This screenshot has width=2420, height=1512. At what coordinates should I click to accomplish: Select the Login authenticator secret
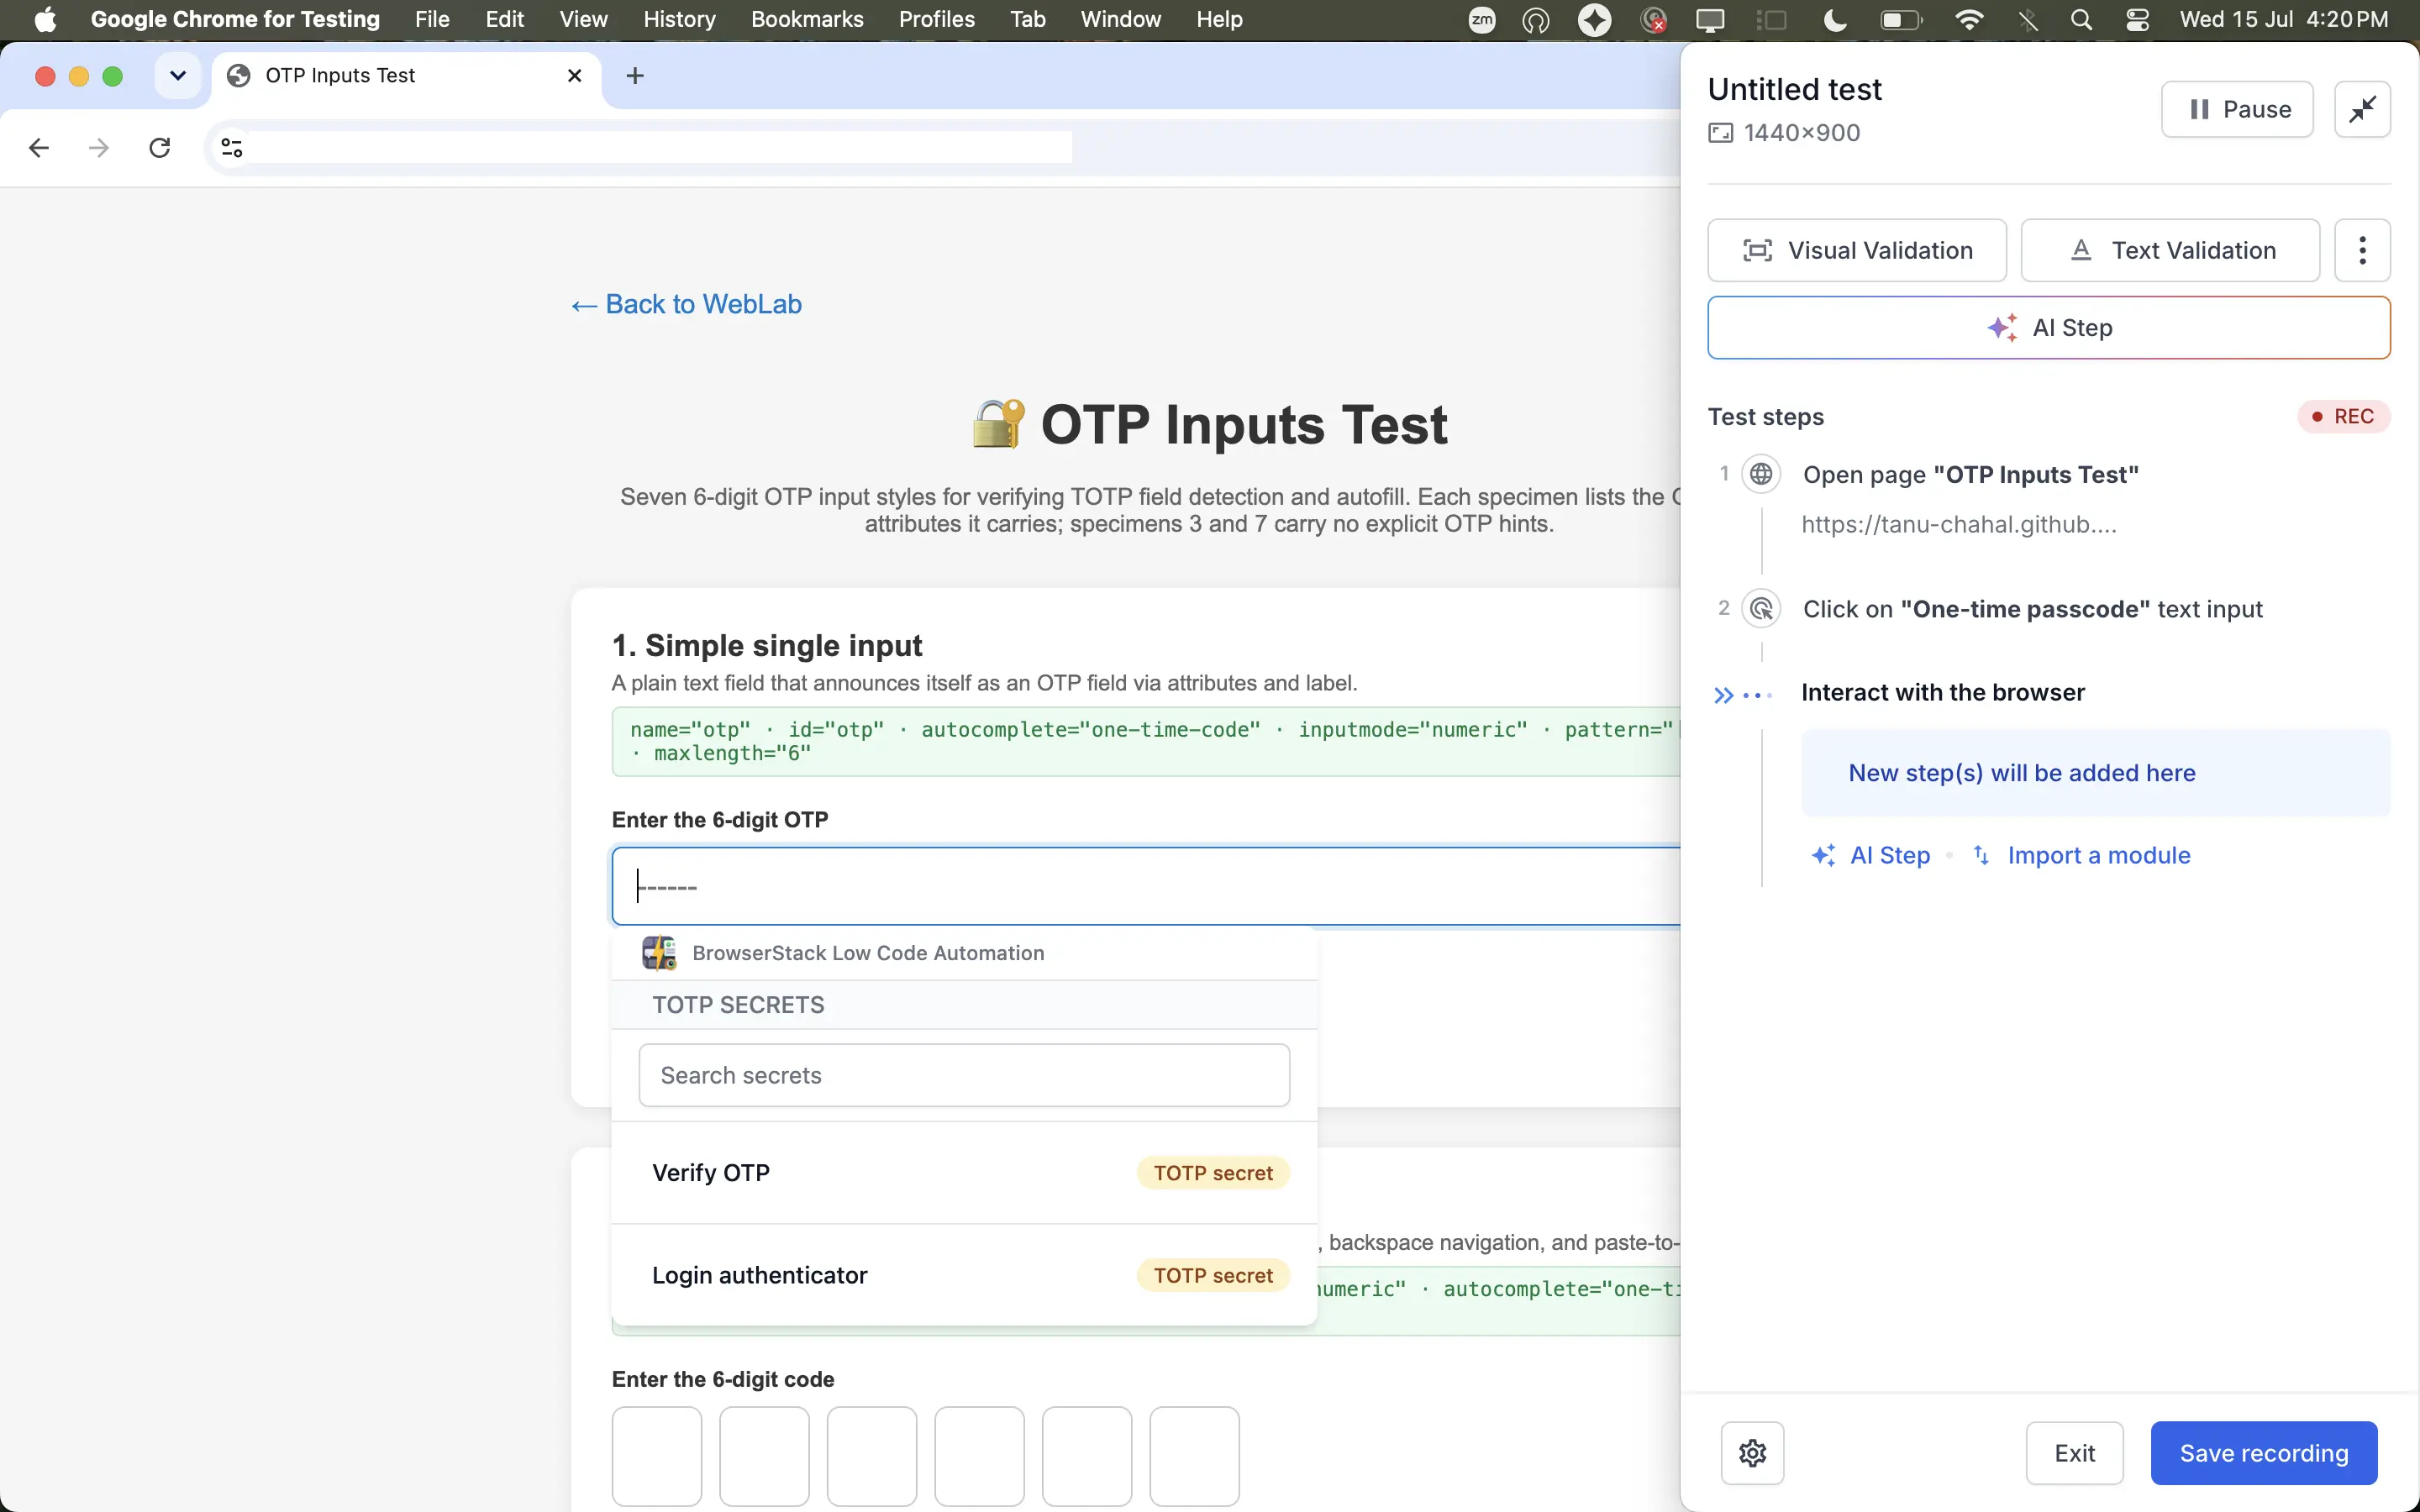[x=964, y=1275]
